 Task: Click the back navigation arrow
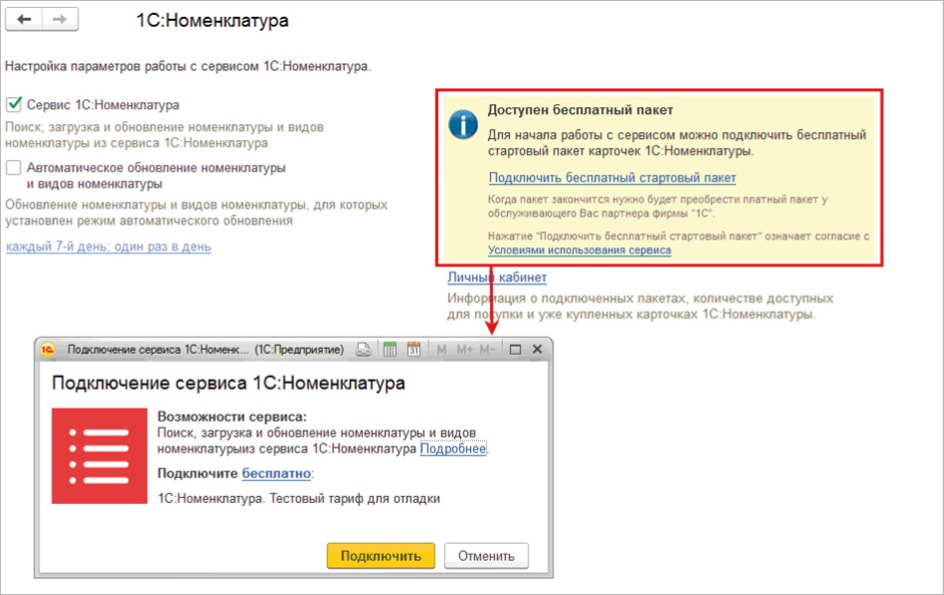(24, 20)
